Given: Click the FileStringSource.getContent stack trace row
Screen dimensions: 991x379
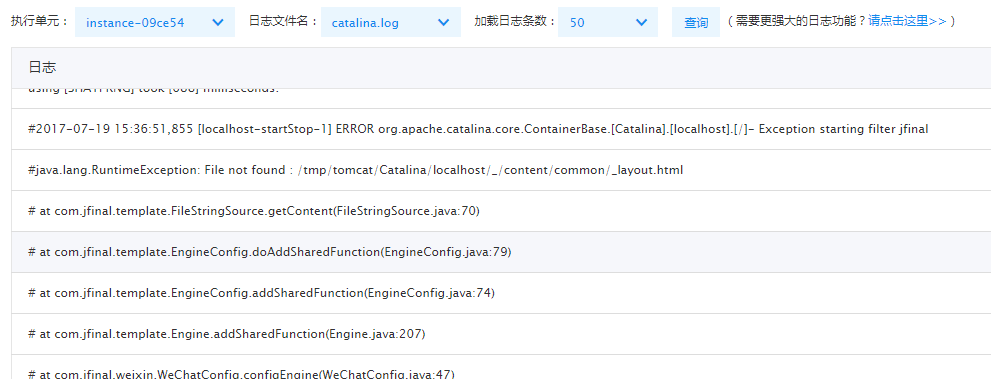Looking at the screenshot, I should [501, 211].
